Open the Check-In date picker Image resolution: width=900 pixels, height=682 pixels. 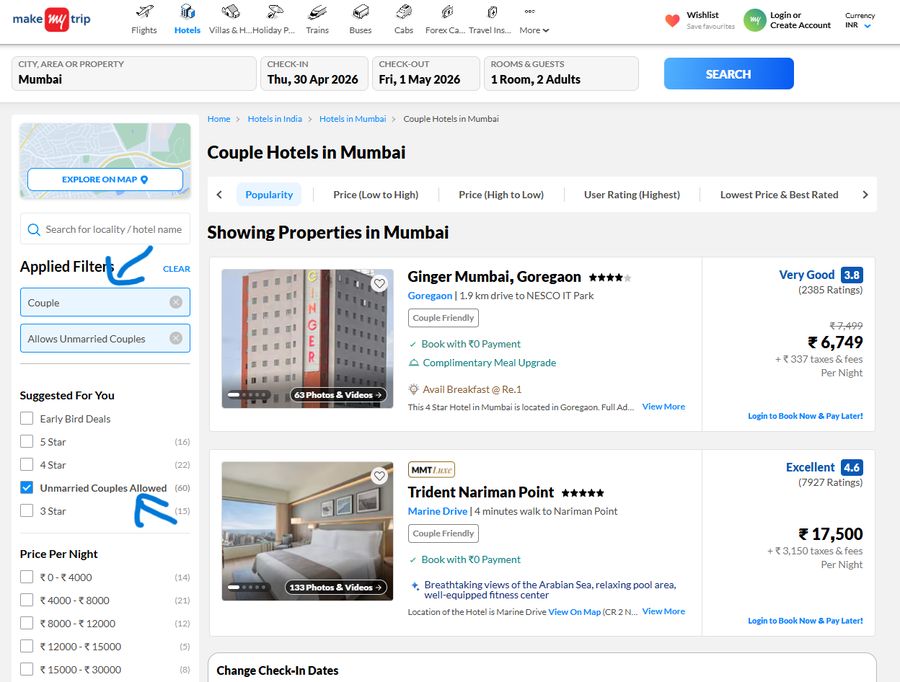click(x=313, y=73)
